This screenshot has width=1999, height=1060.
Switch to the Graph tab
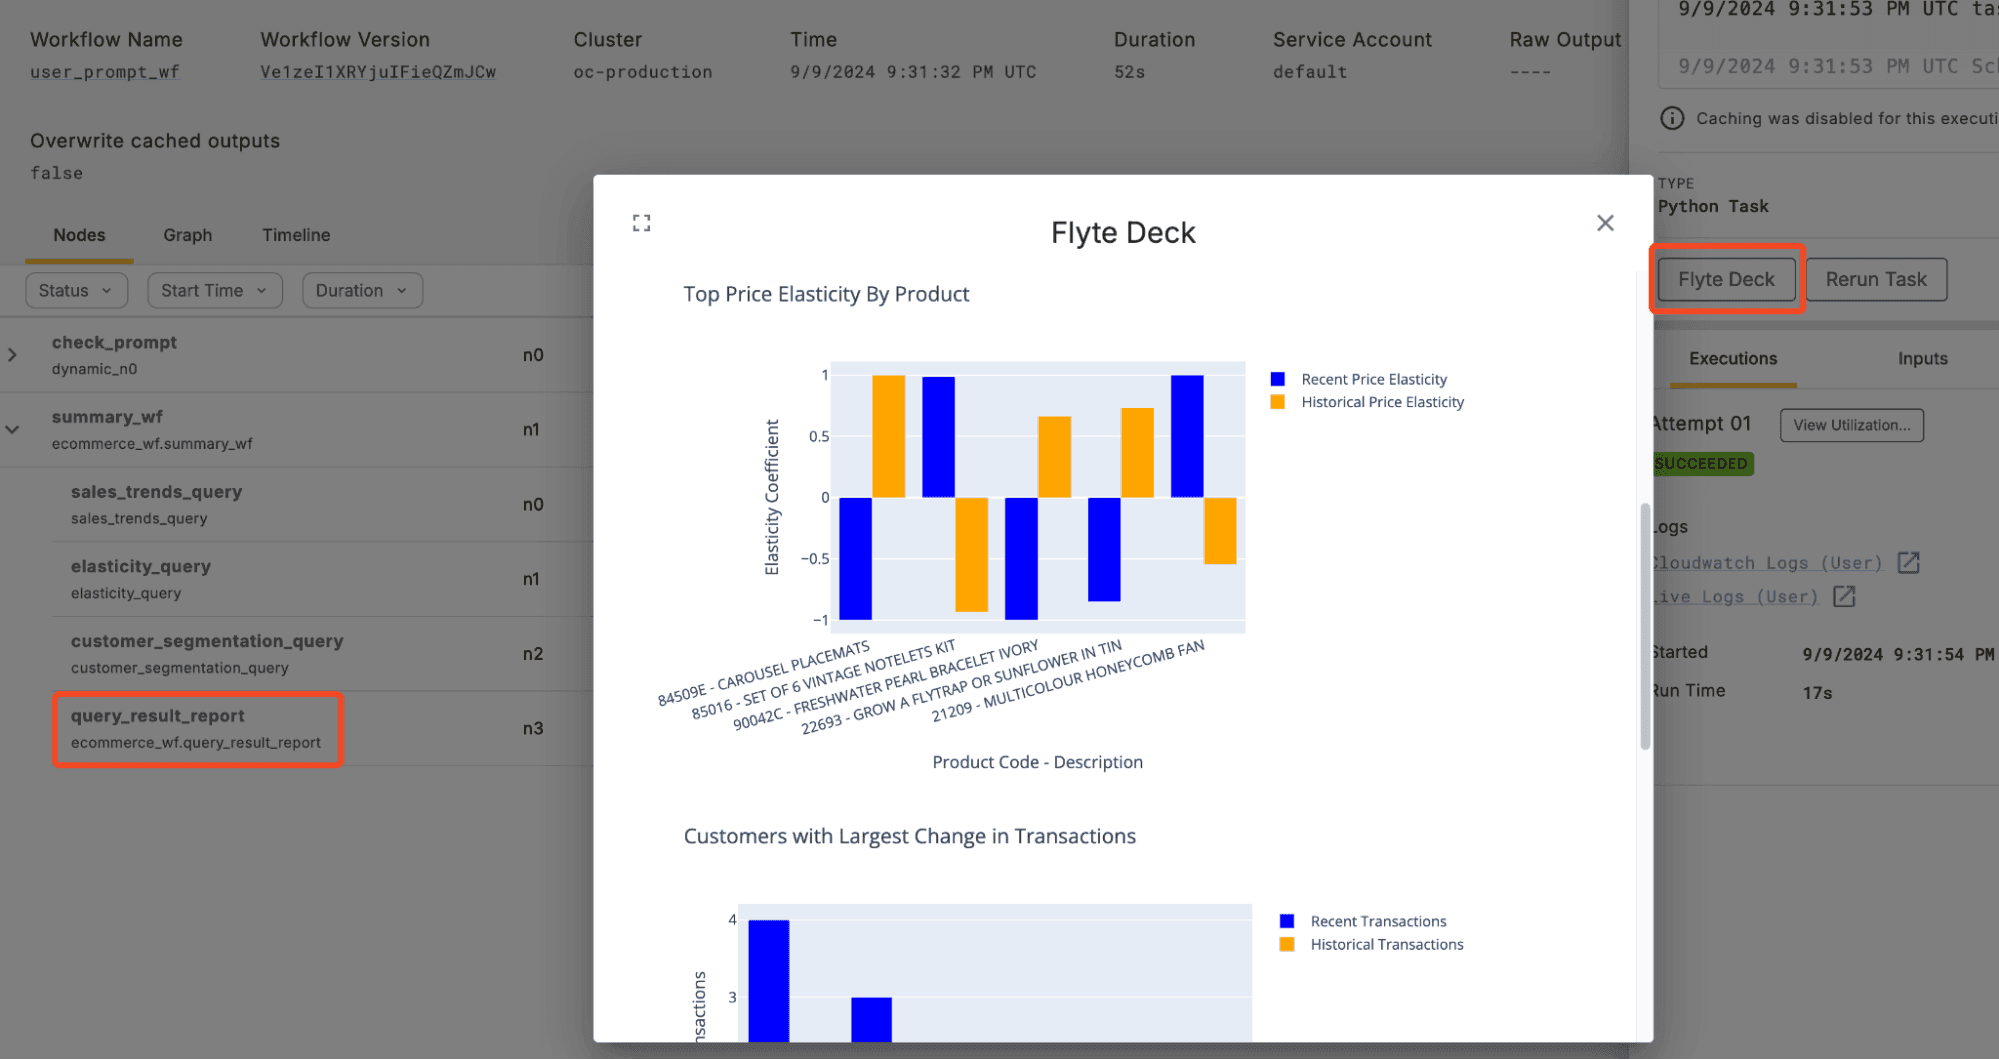tap(187, 235)
